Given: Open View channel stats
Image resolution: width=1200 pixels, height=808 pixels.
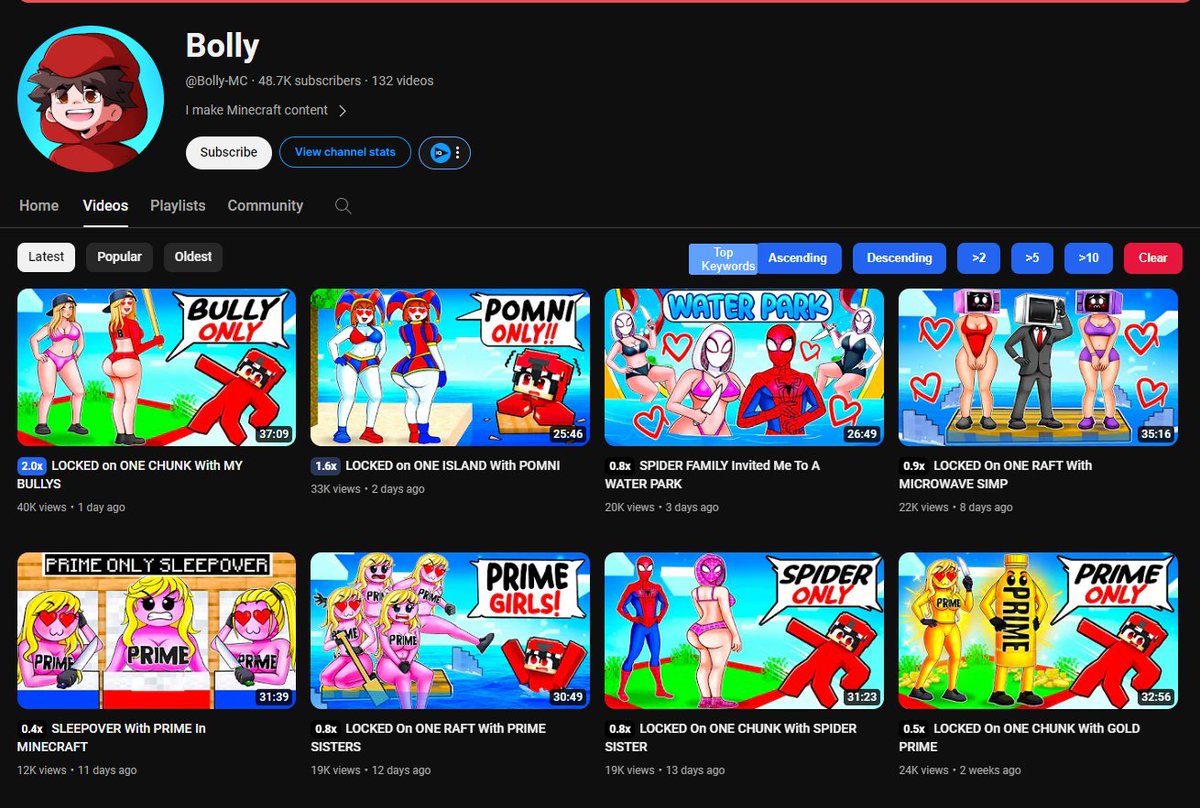Looking at the screenshot, I should [x=345, y=153].
